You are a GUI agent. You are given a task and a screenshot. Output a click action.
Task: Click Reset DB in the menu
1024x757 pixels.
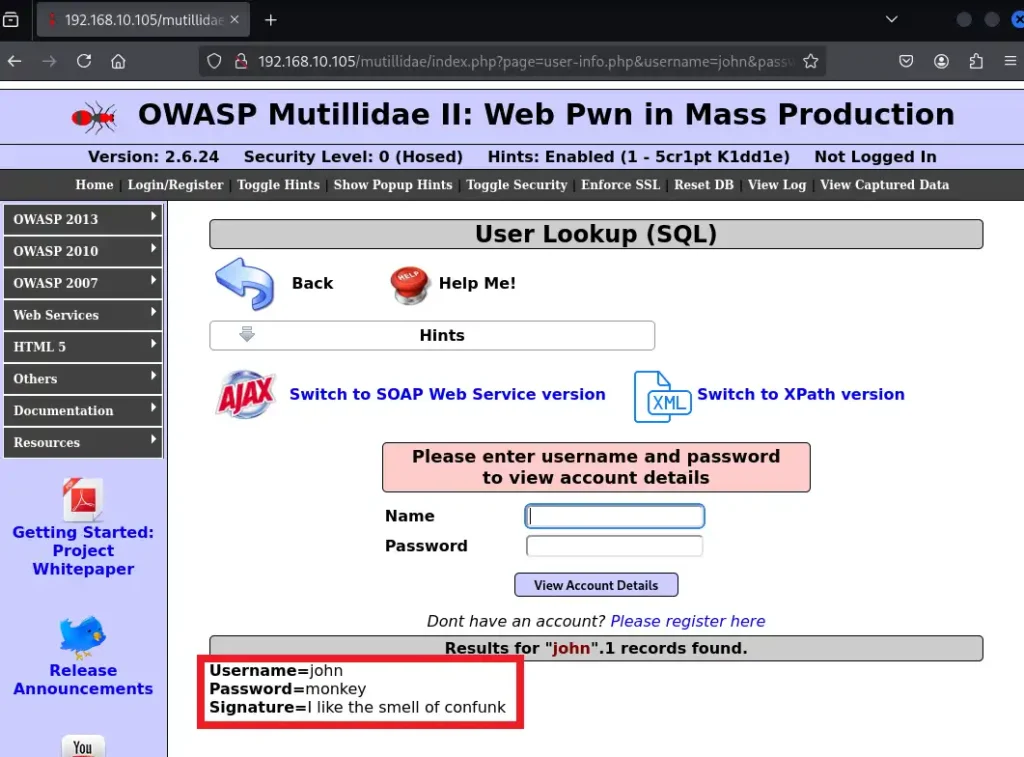click(704, 185)
